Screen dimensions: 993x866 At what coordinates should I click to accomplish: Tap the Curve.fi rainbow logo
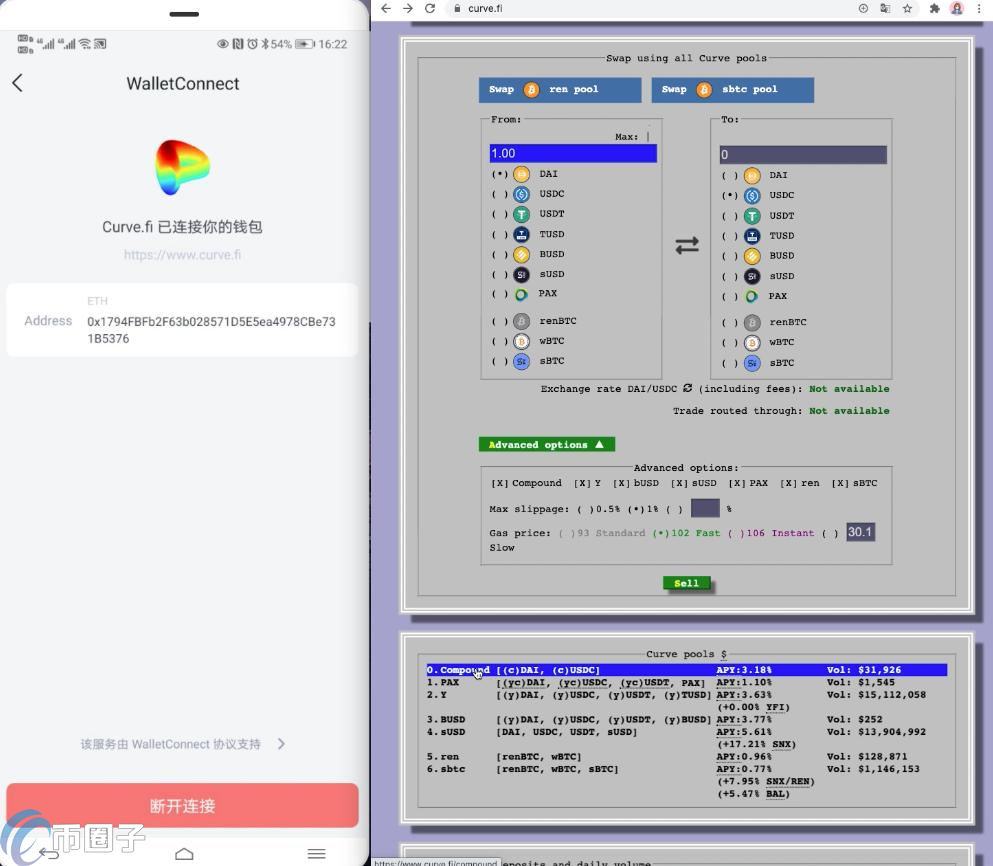182,167
